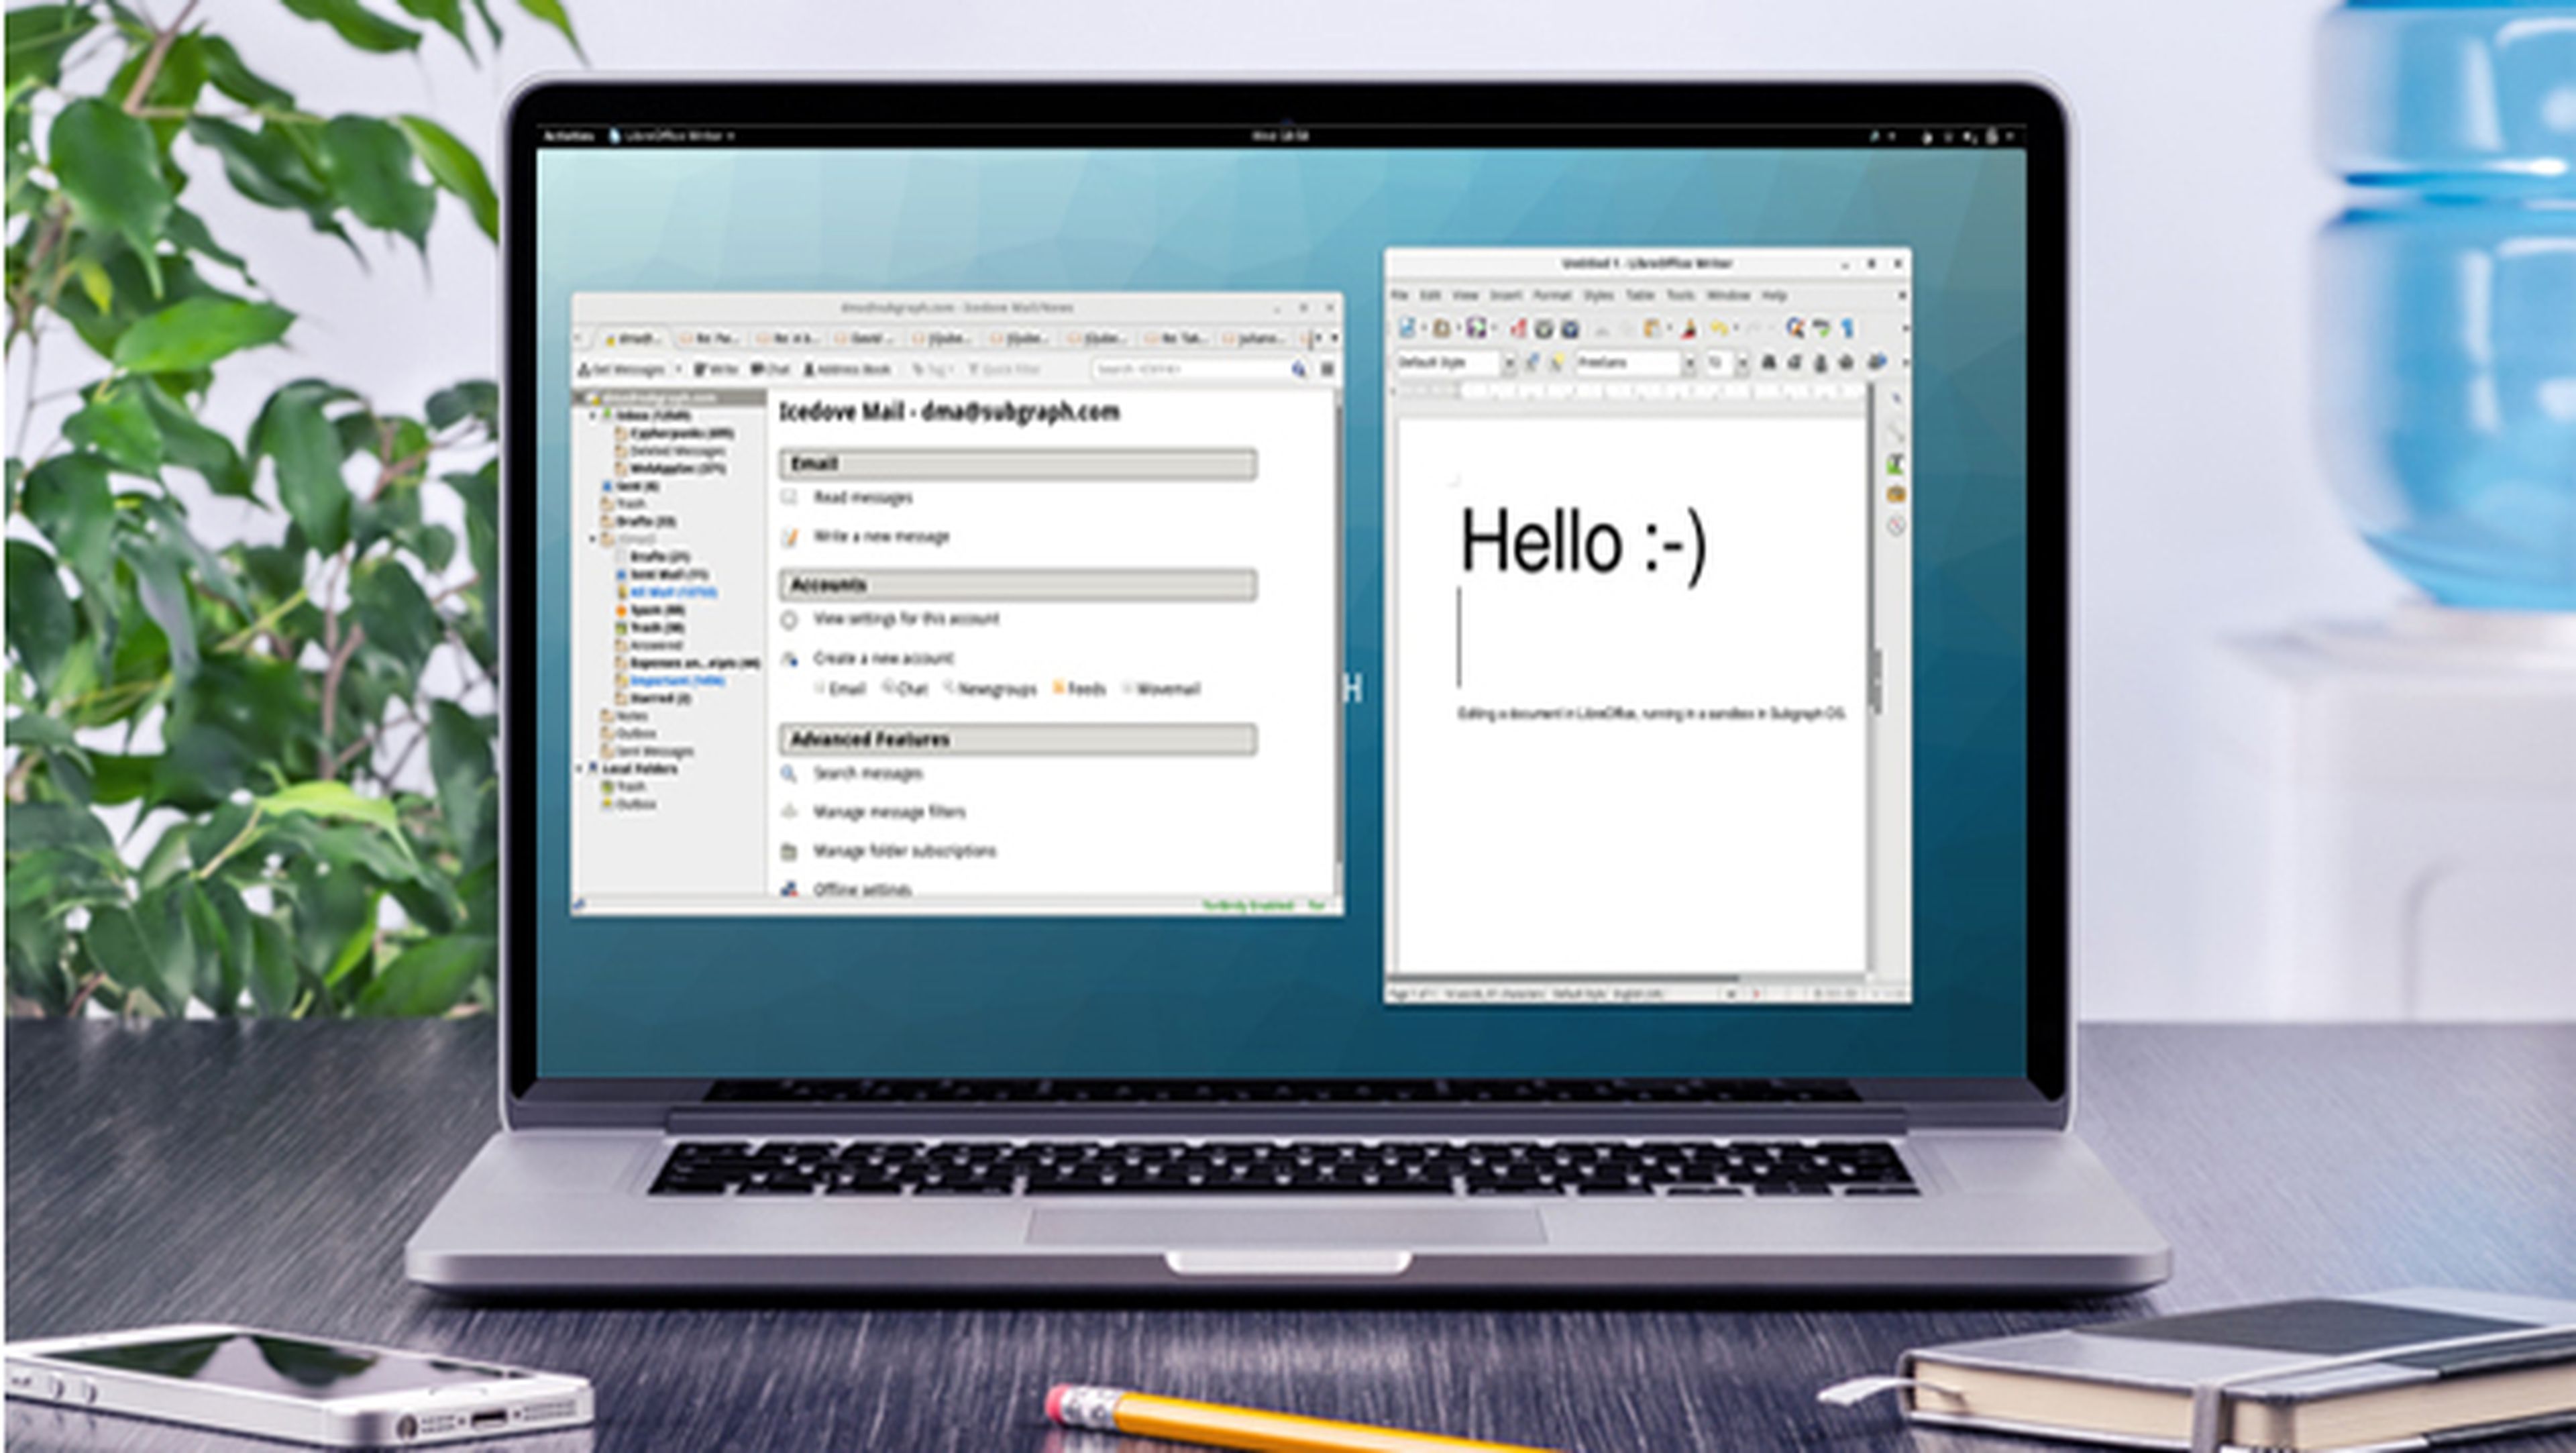Click 'View settings for this account' link

(905, 619)
